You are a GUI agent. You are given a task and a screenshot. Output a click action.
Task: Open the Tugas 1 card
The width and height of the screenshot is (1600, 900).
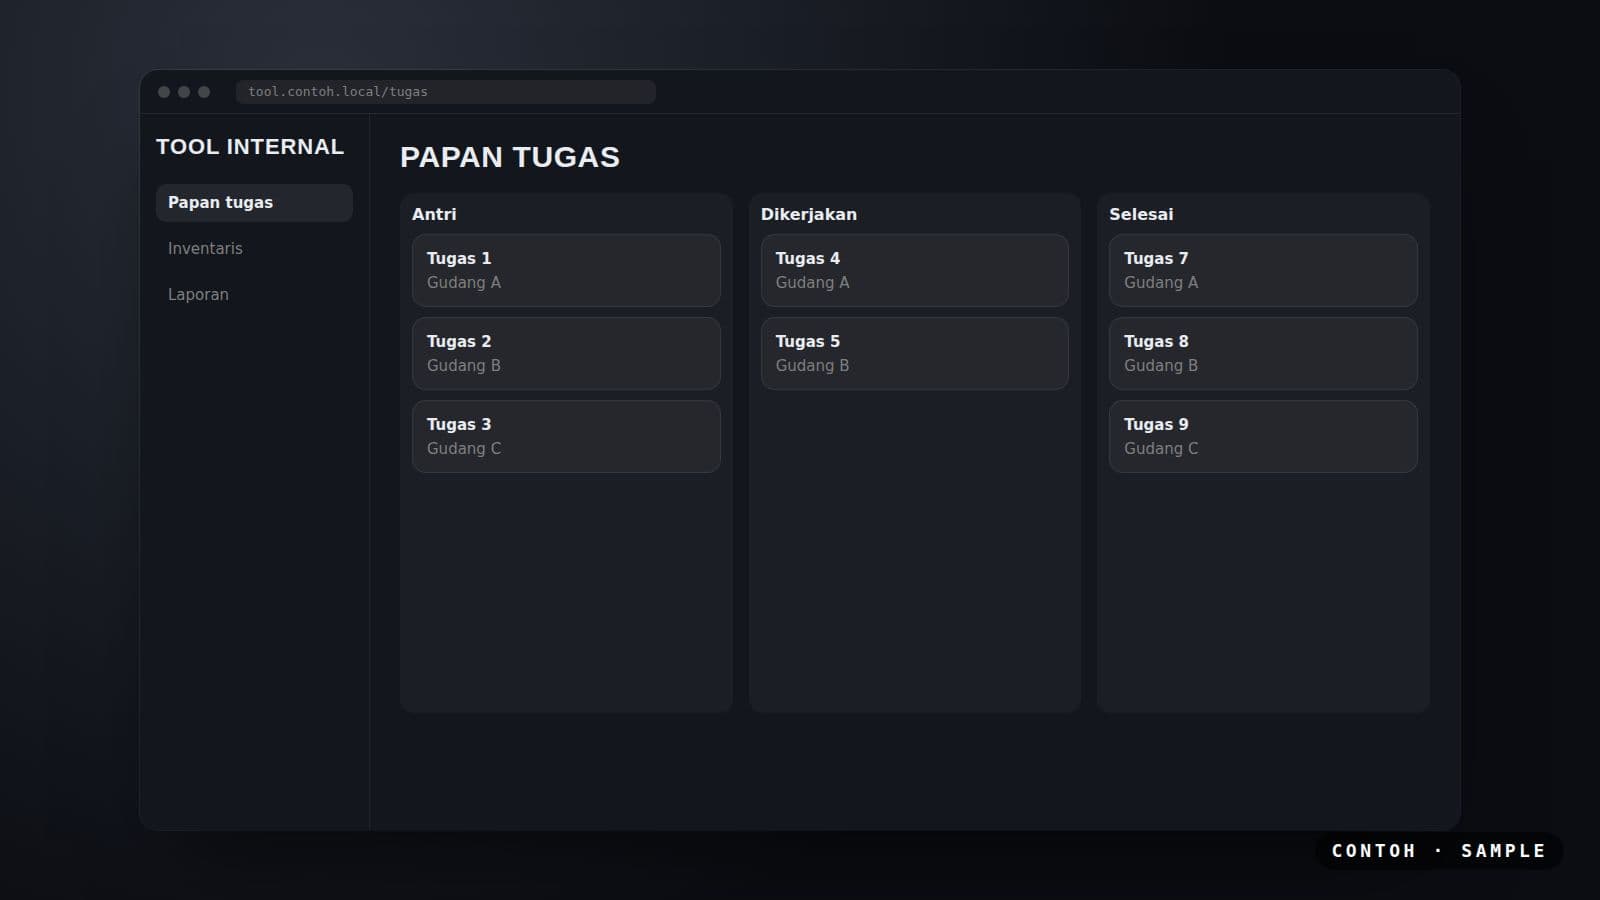tap(566, 270)
